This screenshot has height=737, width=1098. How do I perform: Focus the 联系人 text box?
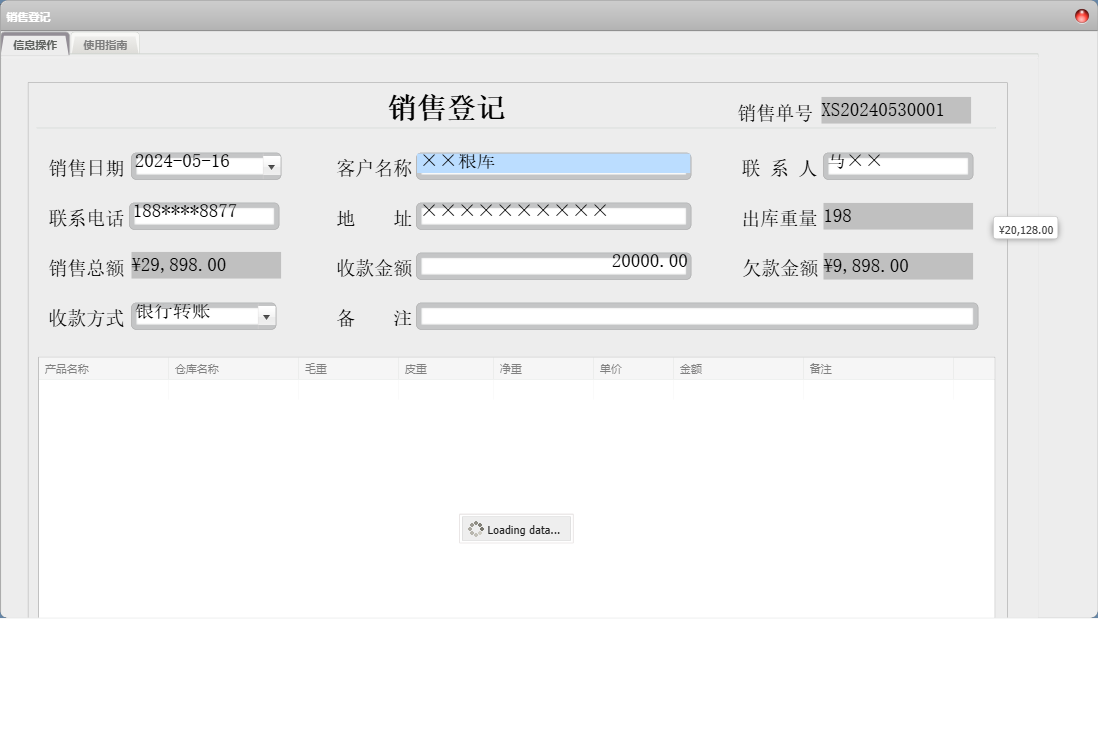tap(898, 166)
